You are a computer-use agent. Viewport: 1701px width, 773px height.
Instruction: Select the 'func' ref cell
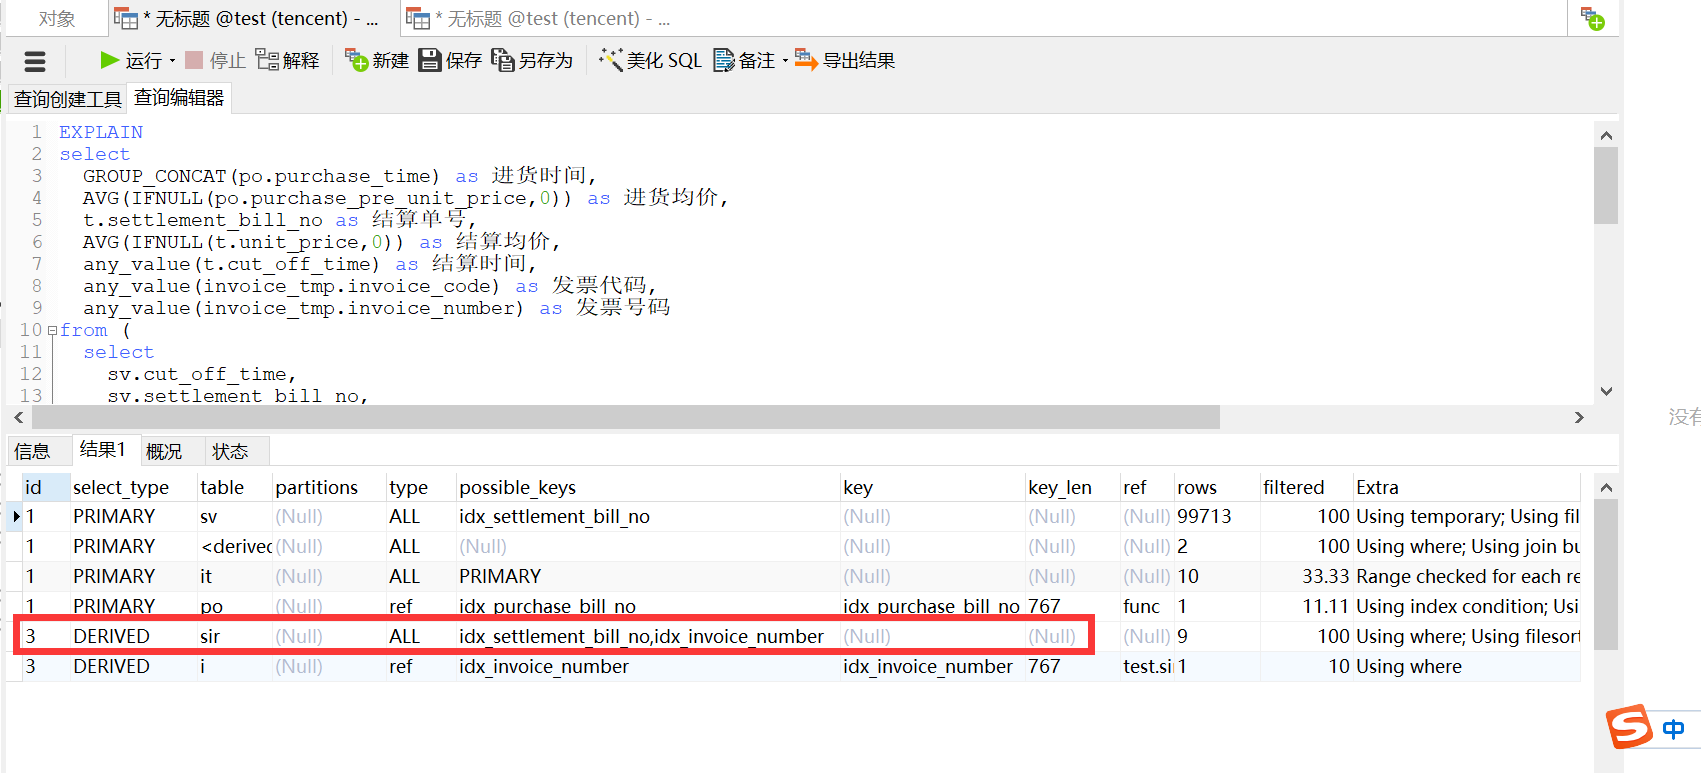point(1146,606)
